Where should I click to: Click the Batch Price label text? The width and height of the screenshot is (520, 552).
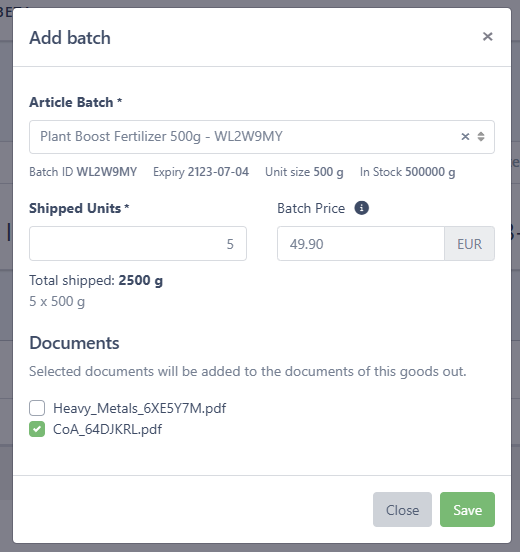coord(311,208)
